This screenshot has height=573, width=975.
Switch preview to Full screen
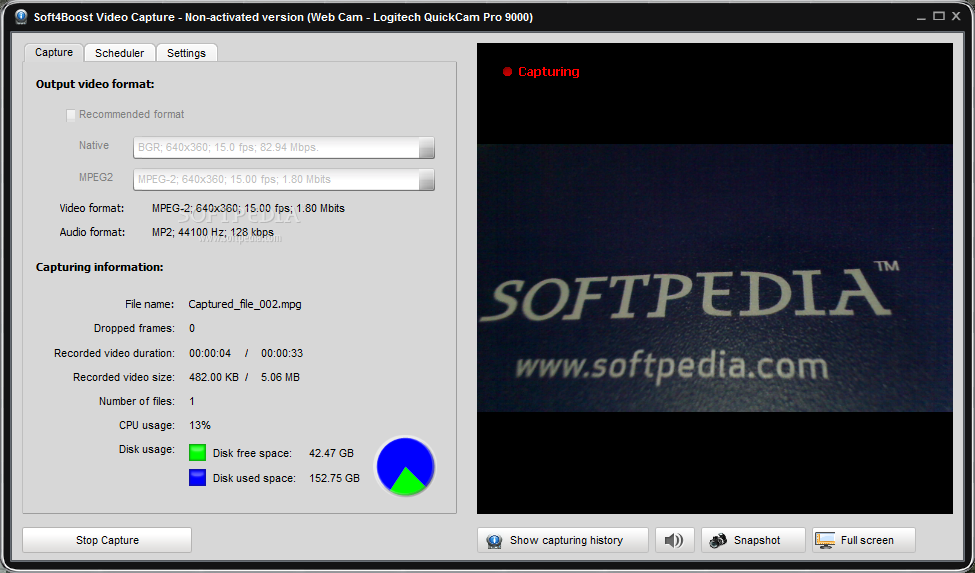[x=864, y=540]
